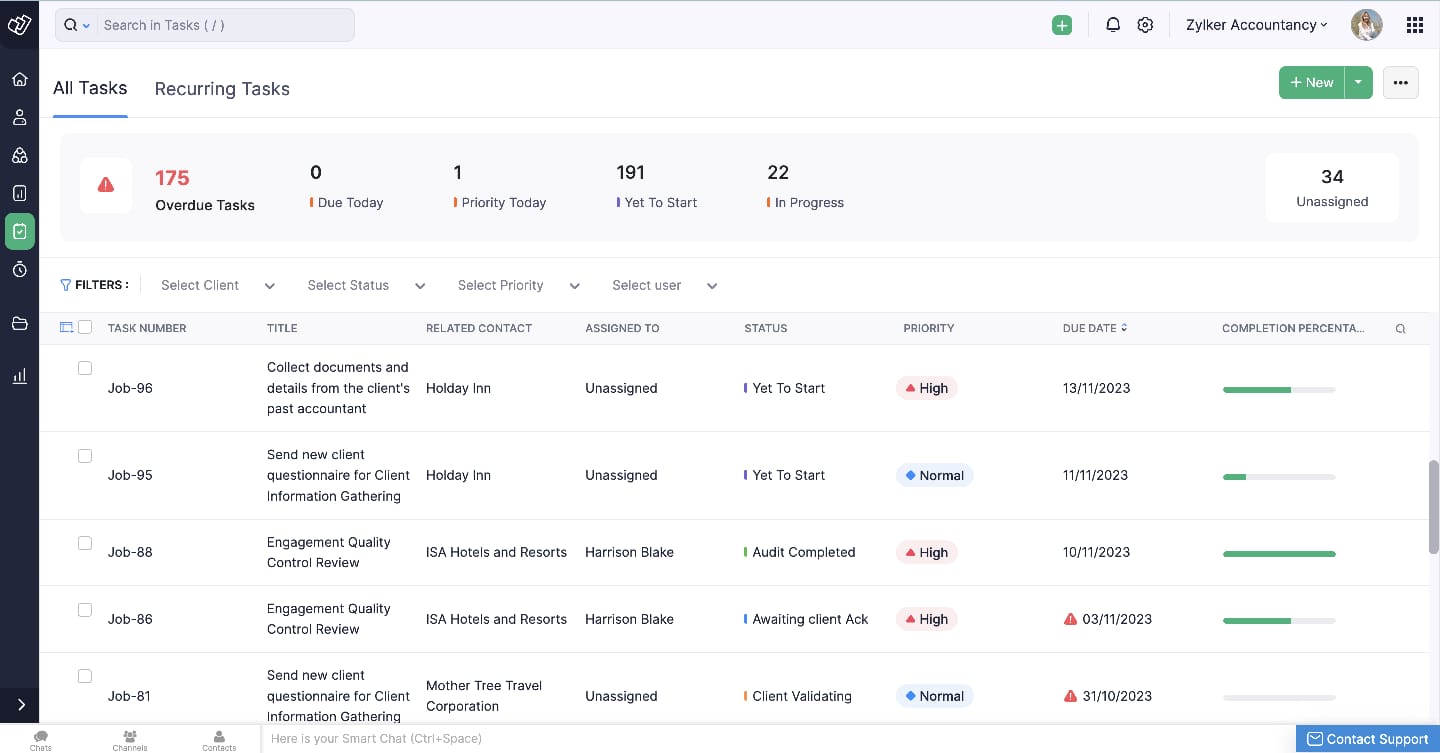Open the Reports bar-chart icon in sidebar
1440x753 pixels.
(20, 376)
